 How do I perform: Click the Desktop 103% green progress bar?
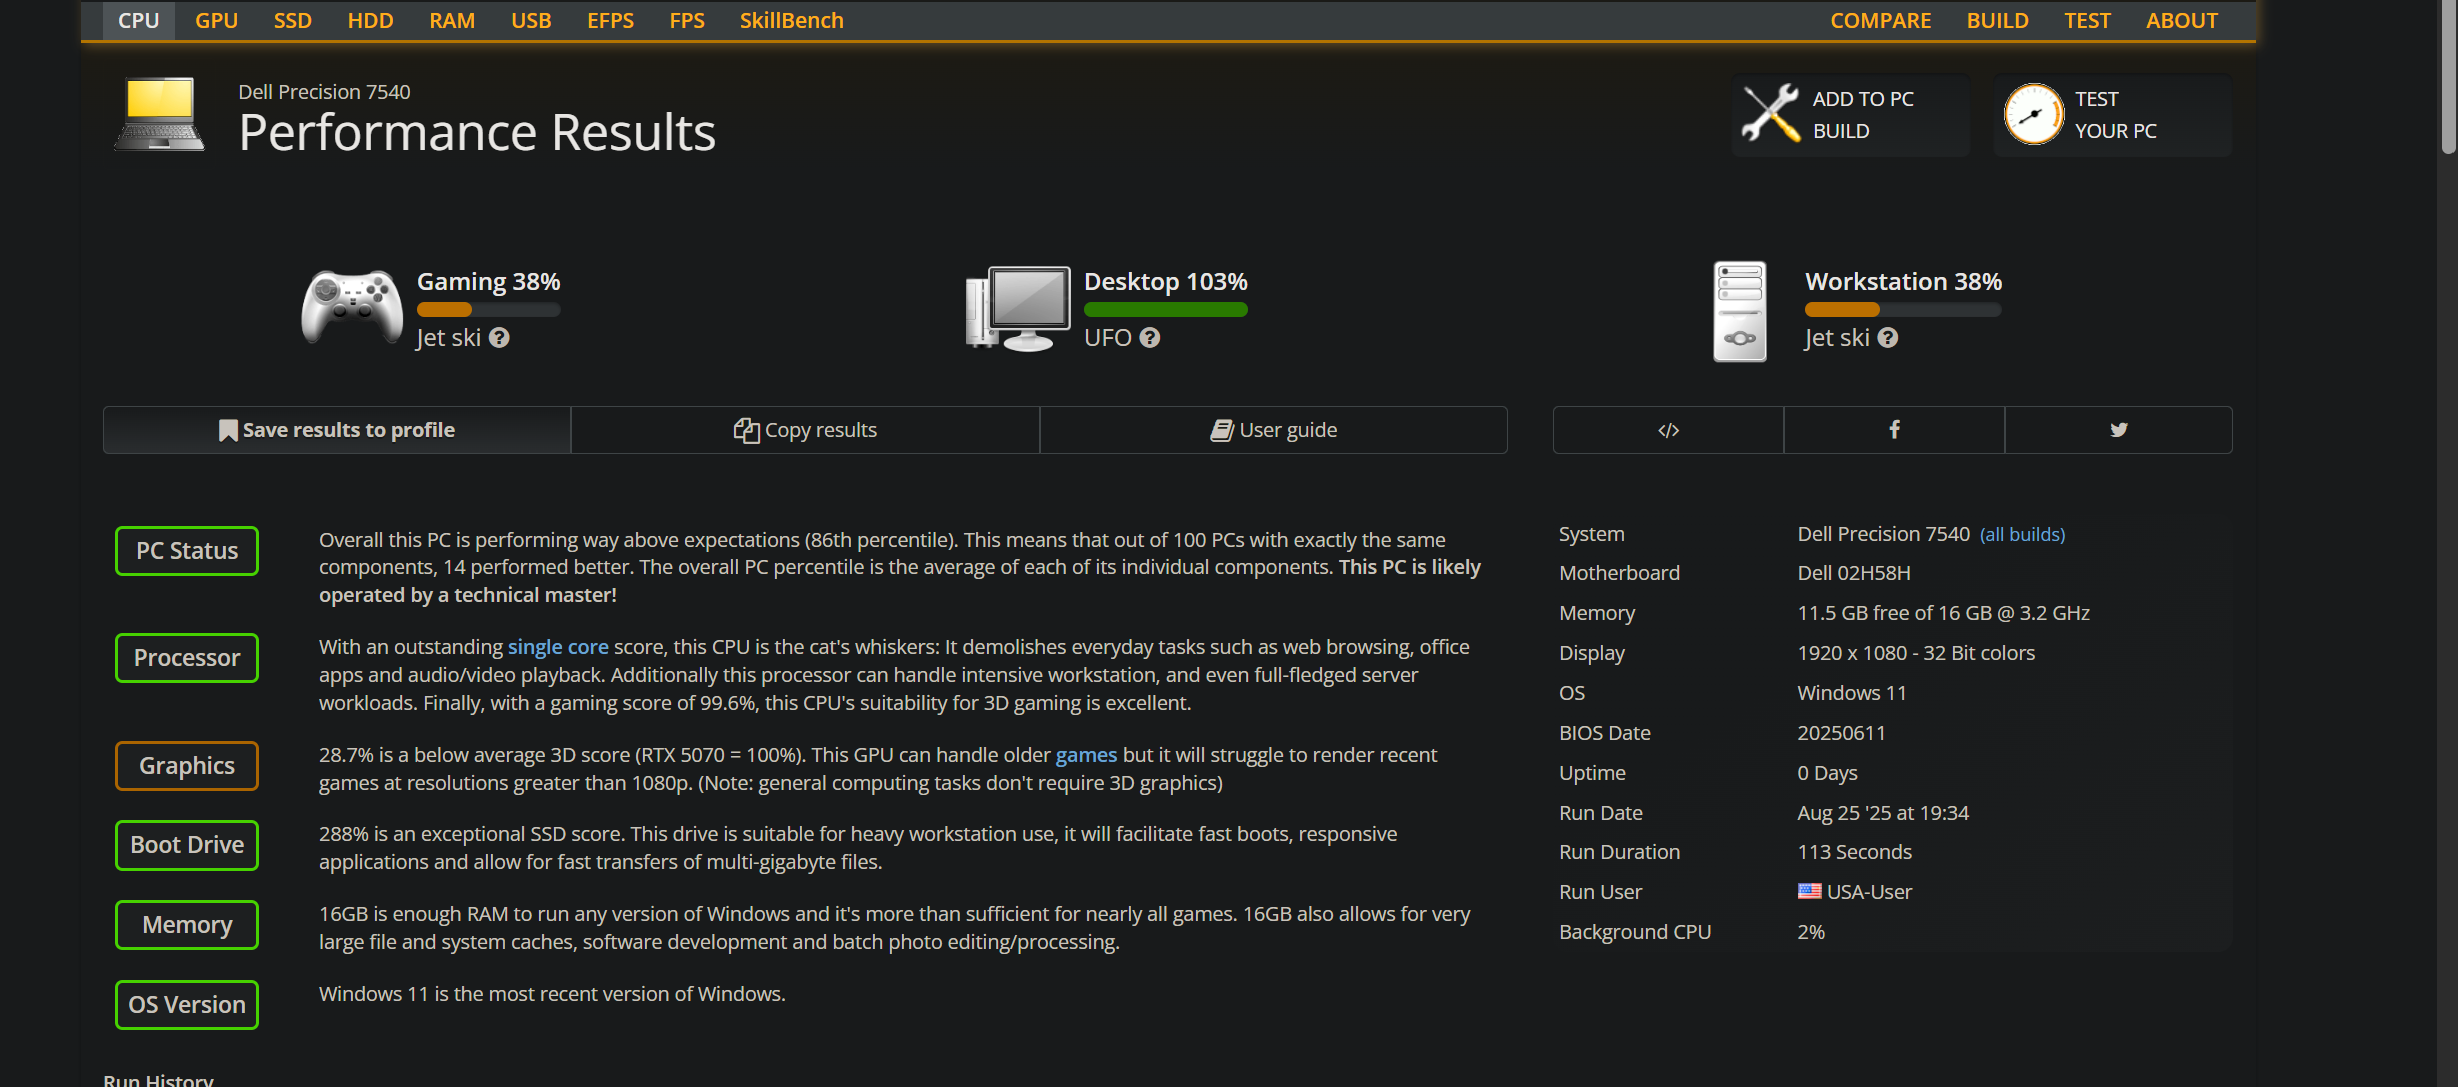pos(1165,310)
